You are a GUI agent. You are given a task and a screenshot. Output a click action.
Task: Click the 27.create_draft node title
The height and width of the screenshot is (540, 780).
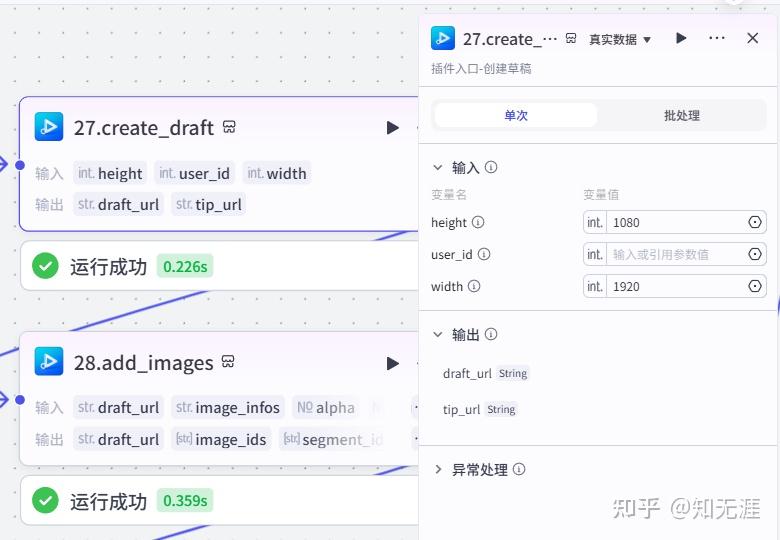coord(144,128)
